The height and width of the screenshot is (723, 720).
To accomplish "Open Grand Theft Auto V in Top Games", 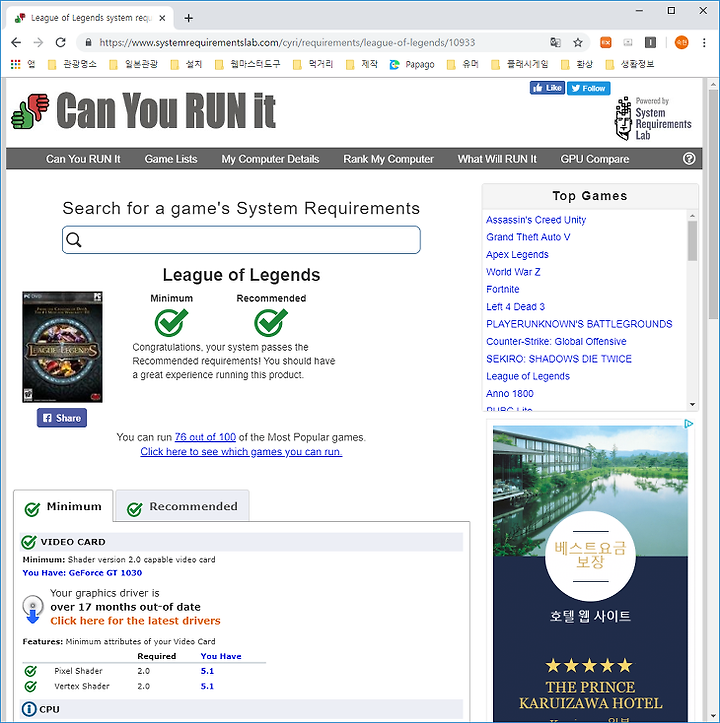I will click(528, 237).
